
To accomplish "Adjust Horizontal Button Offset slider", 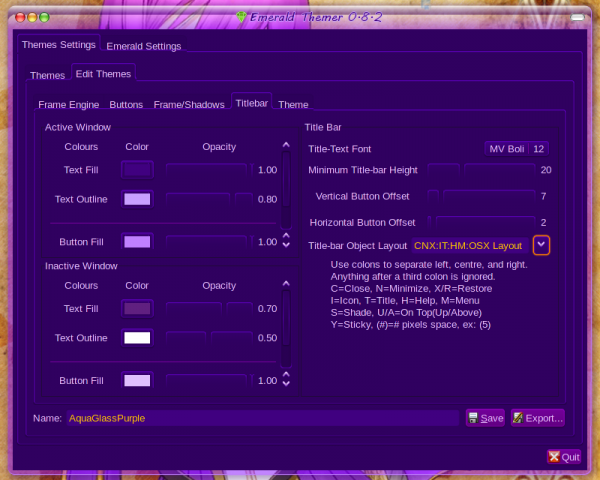I will pos(481,222).
